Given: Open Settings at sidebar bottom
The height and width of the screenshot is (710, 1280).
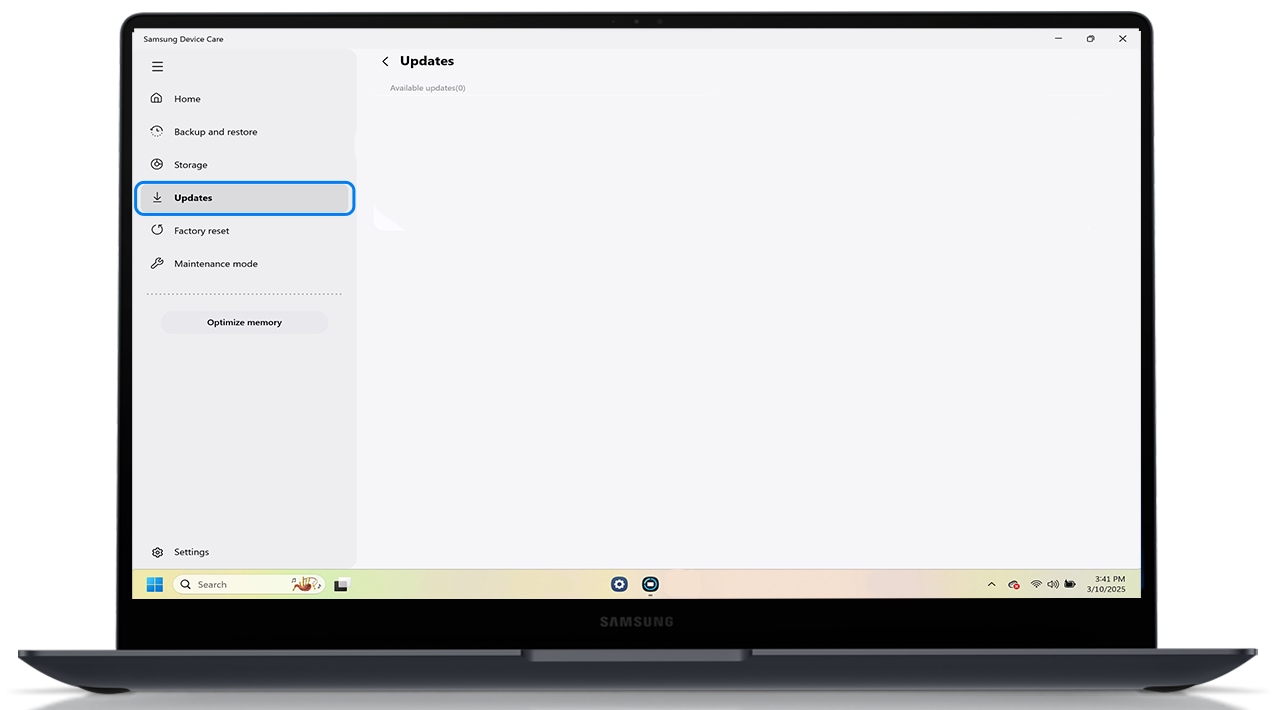Looking at the screenshot, I should (245, 552).
